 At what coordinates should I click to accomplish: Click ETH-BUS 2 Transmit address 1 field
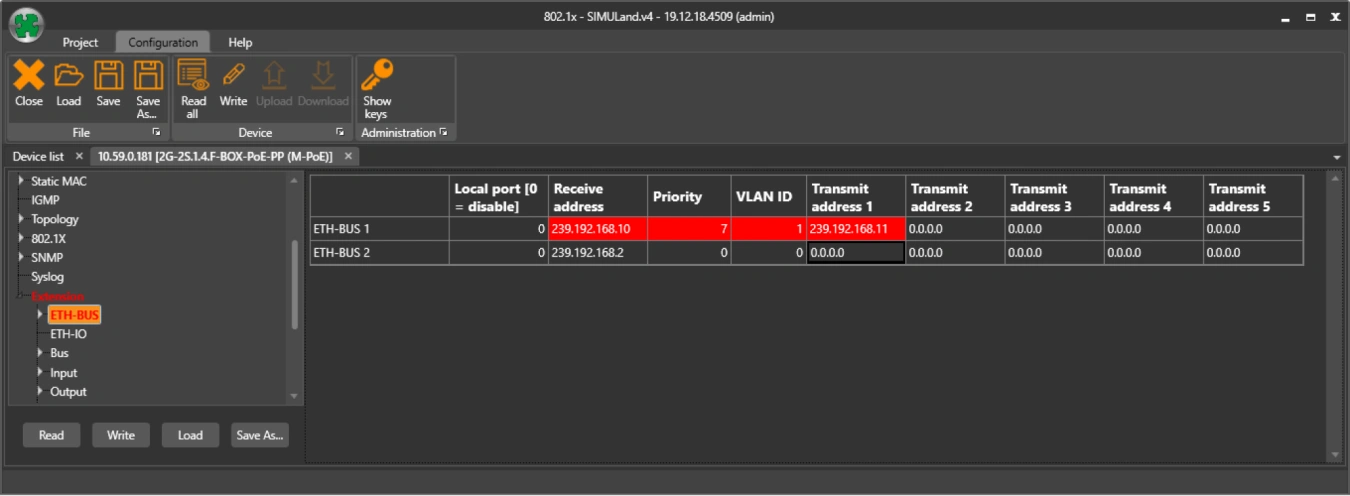tap(856, 253)
